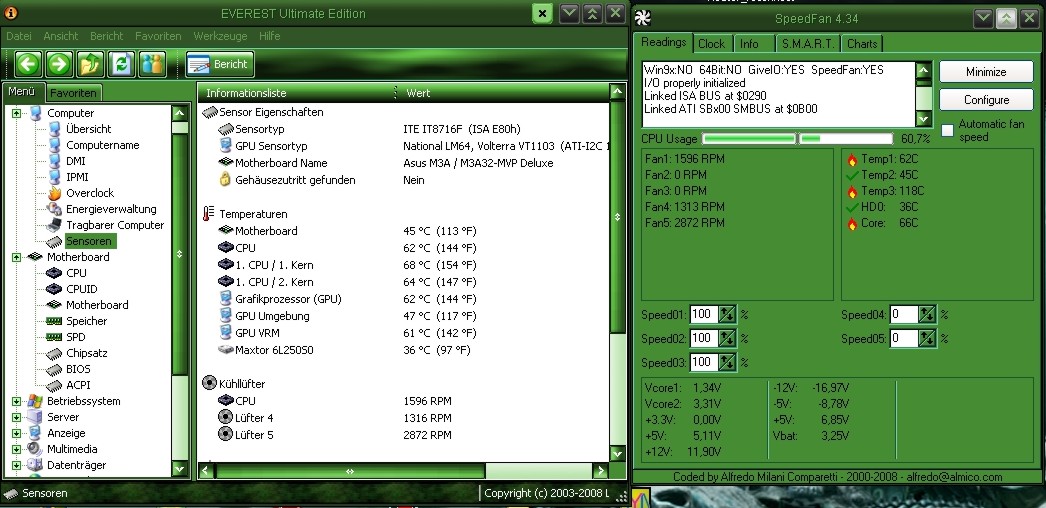Adjust Speed03 spinner arrows

(727, 363)
